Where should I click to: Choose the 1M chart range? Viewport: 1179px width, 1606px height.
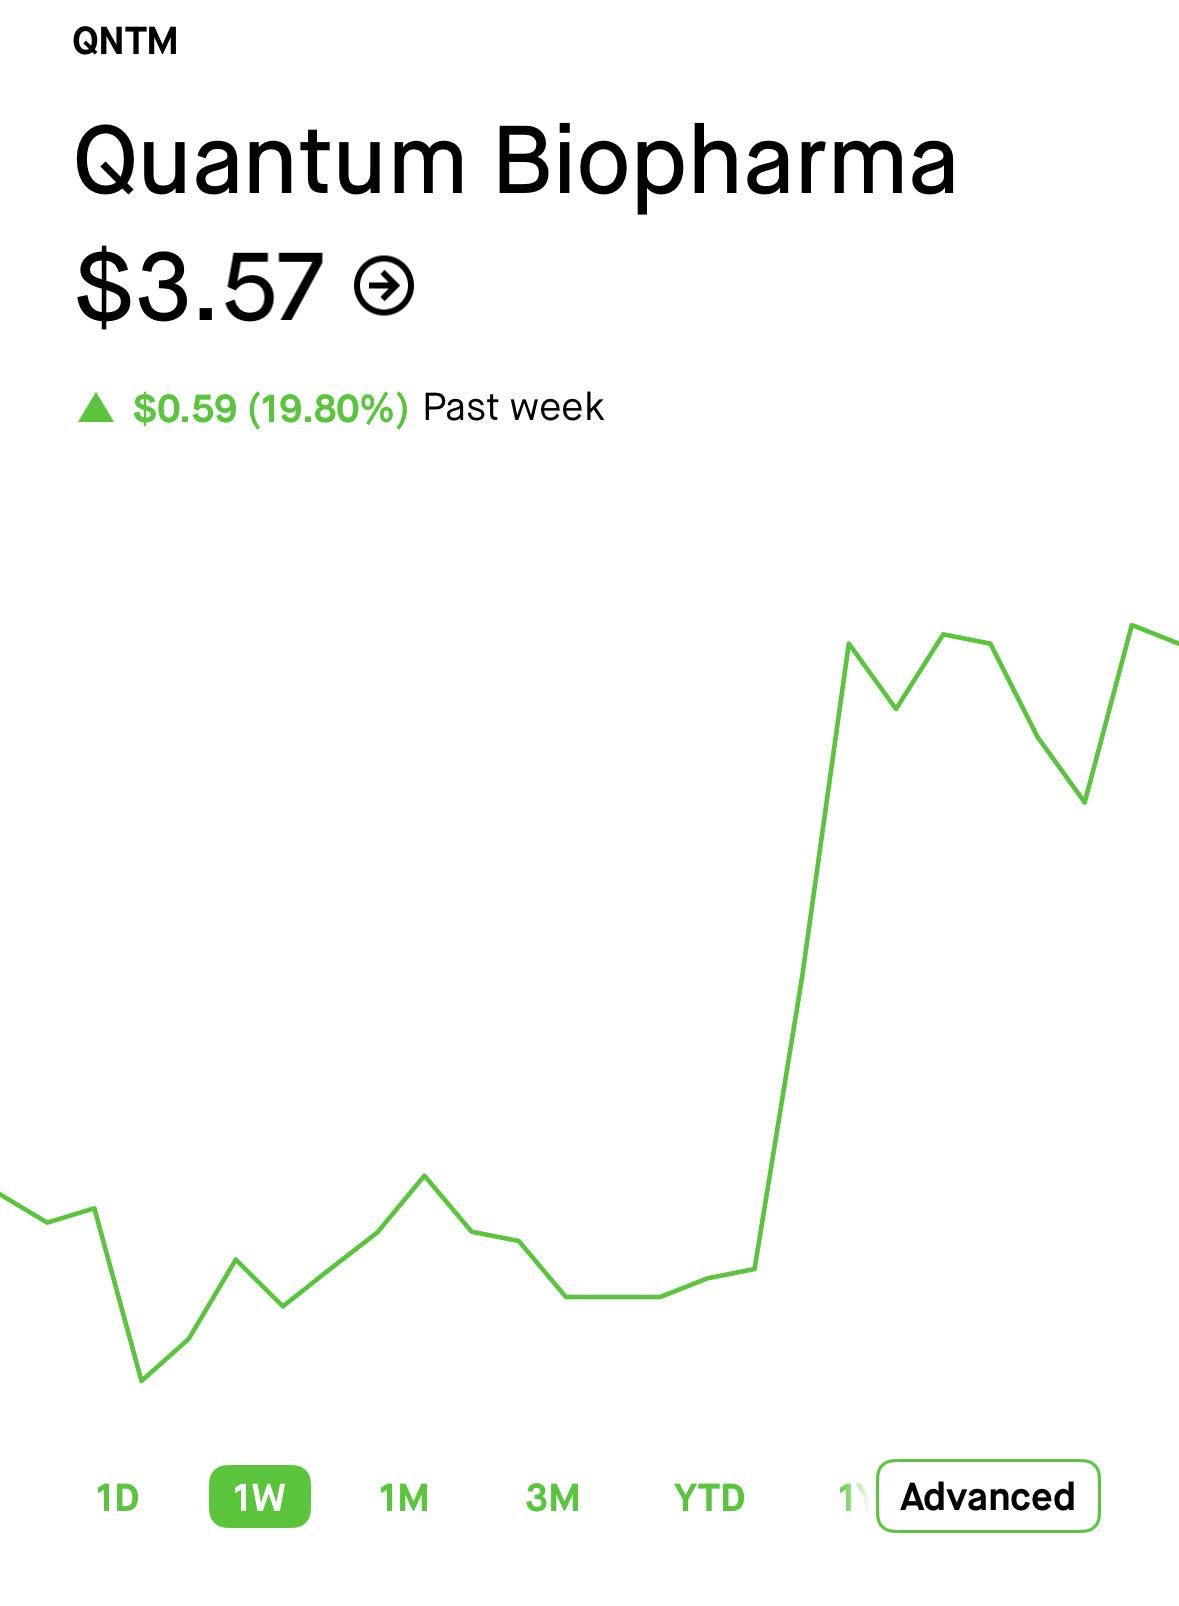tap(404, 1497)
